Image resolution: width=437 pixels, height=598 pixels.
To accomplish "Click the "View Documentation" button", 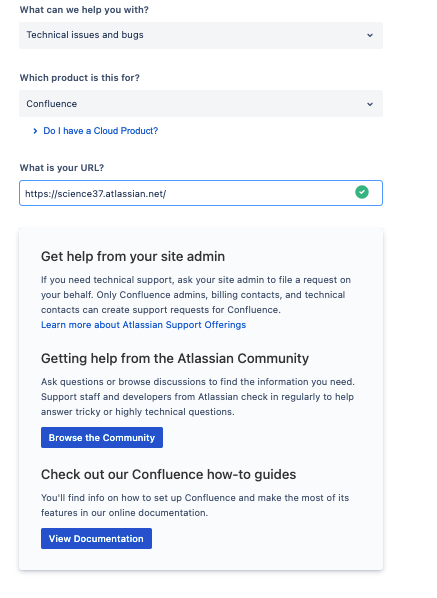I will click(x=96, y=539).
